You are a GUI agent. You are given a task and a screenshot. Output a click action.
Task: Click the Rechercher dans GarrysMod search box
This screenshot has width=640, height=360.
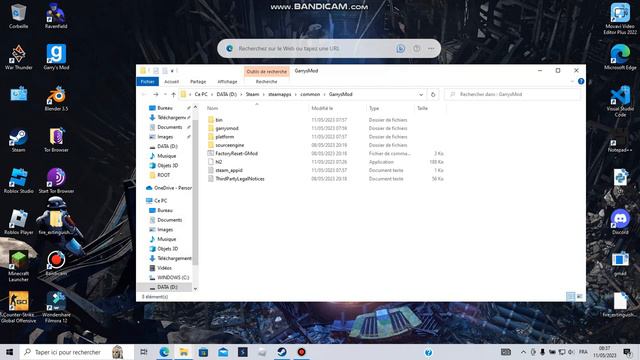tap(512, 94)
